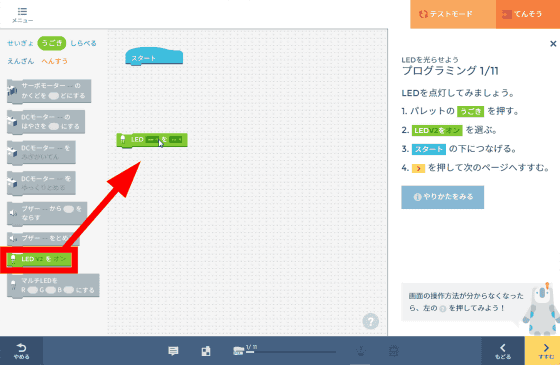Switch to the えんざん palette tab

[20, 61]
